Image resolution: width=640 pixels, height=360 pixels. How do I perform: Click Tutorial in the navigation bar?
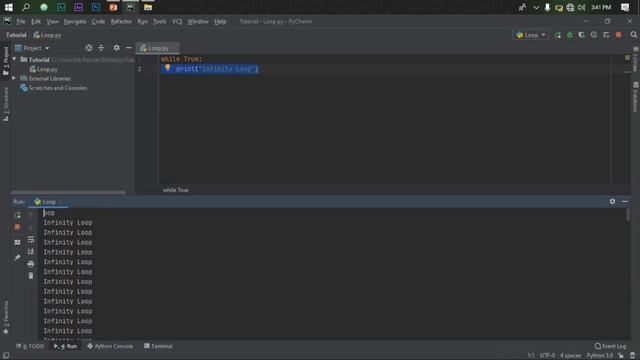pos(16,35)
